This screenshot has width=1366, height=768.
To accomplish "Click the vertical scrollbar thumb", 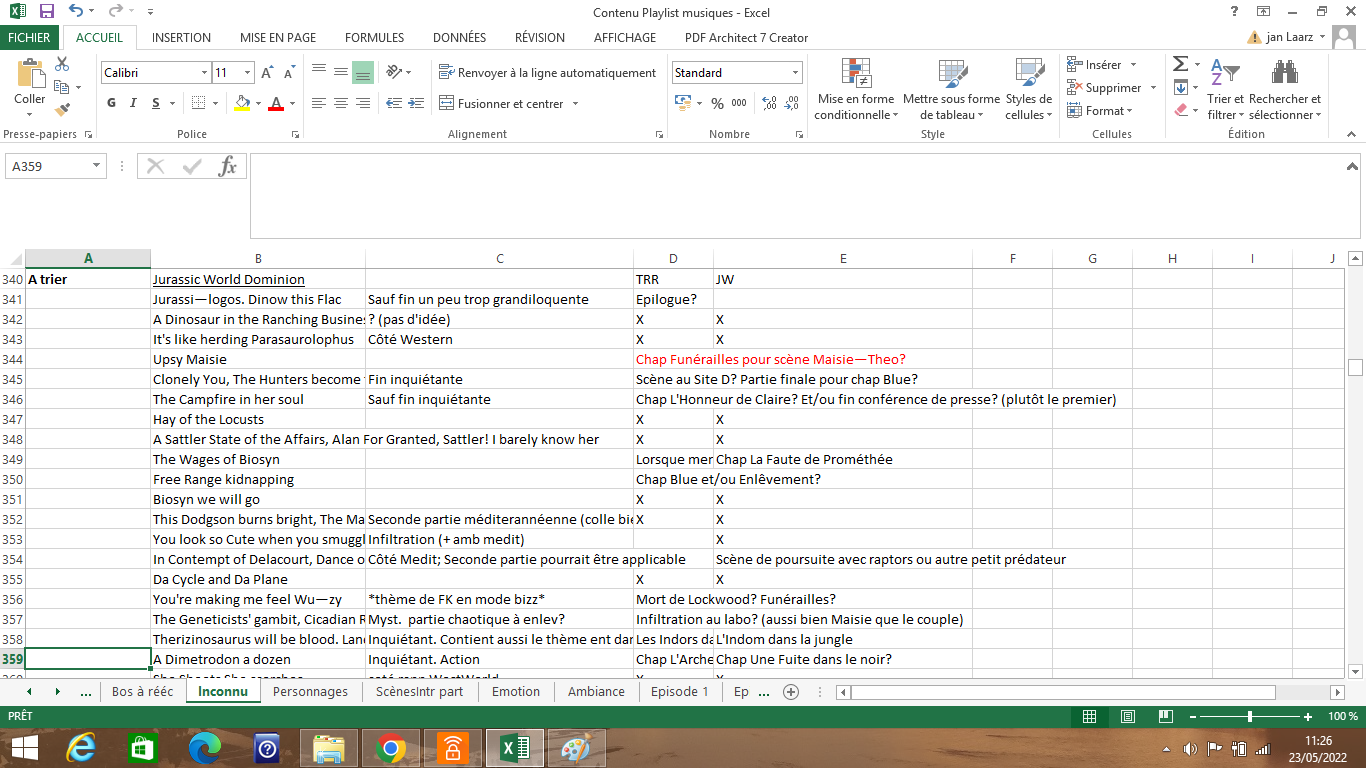I will 1356,367.
